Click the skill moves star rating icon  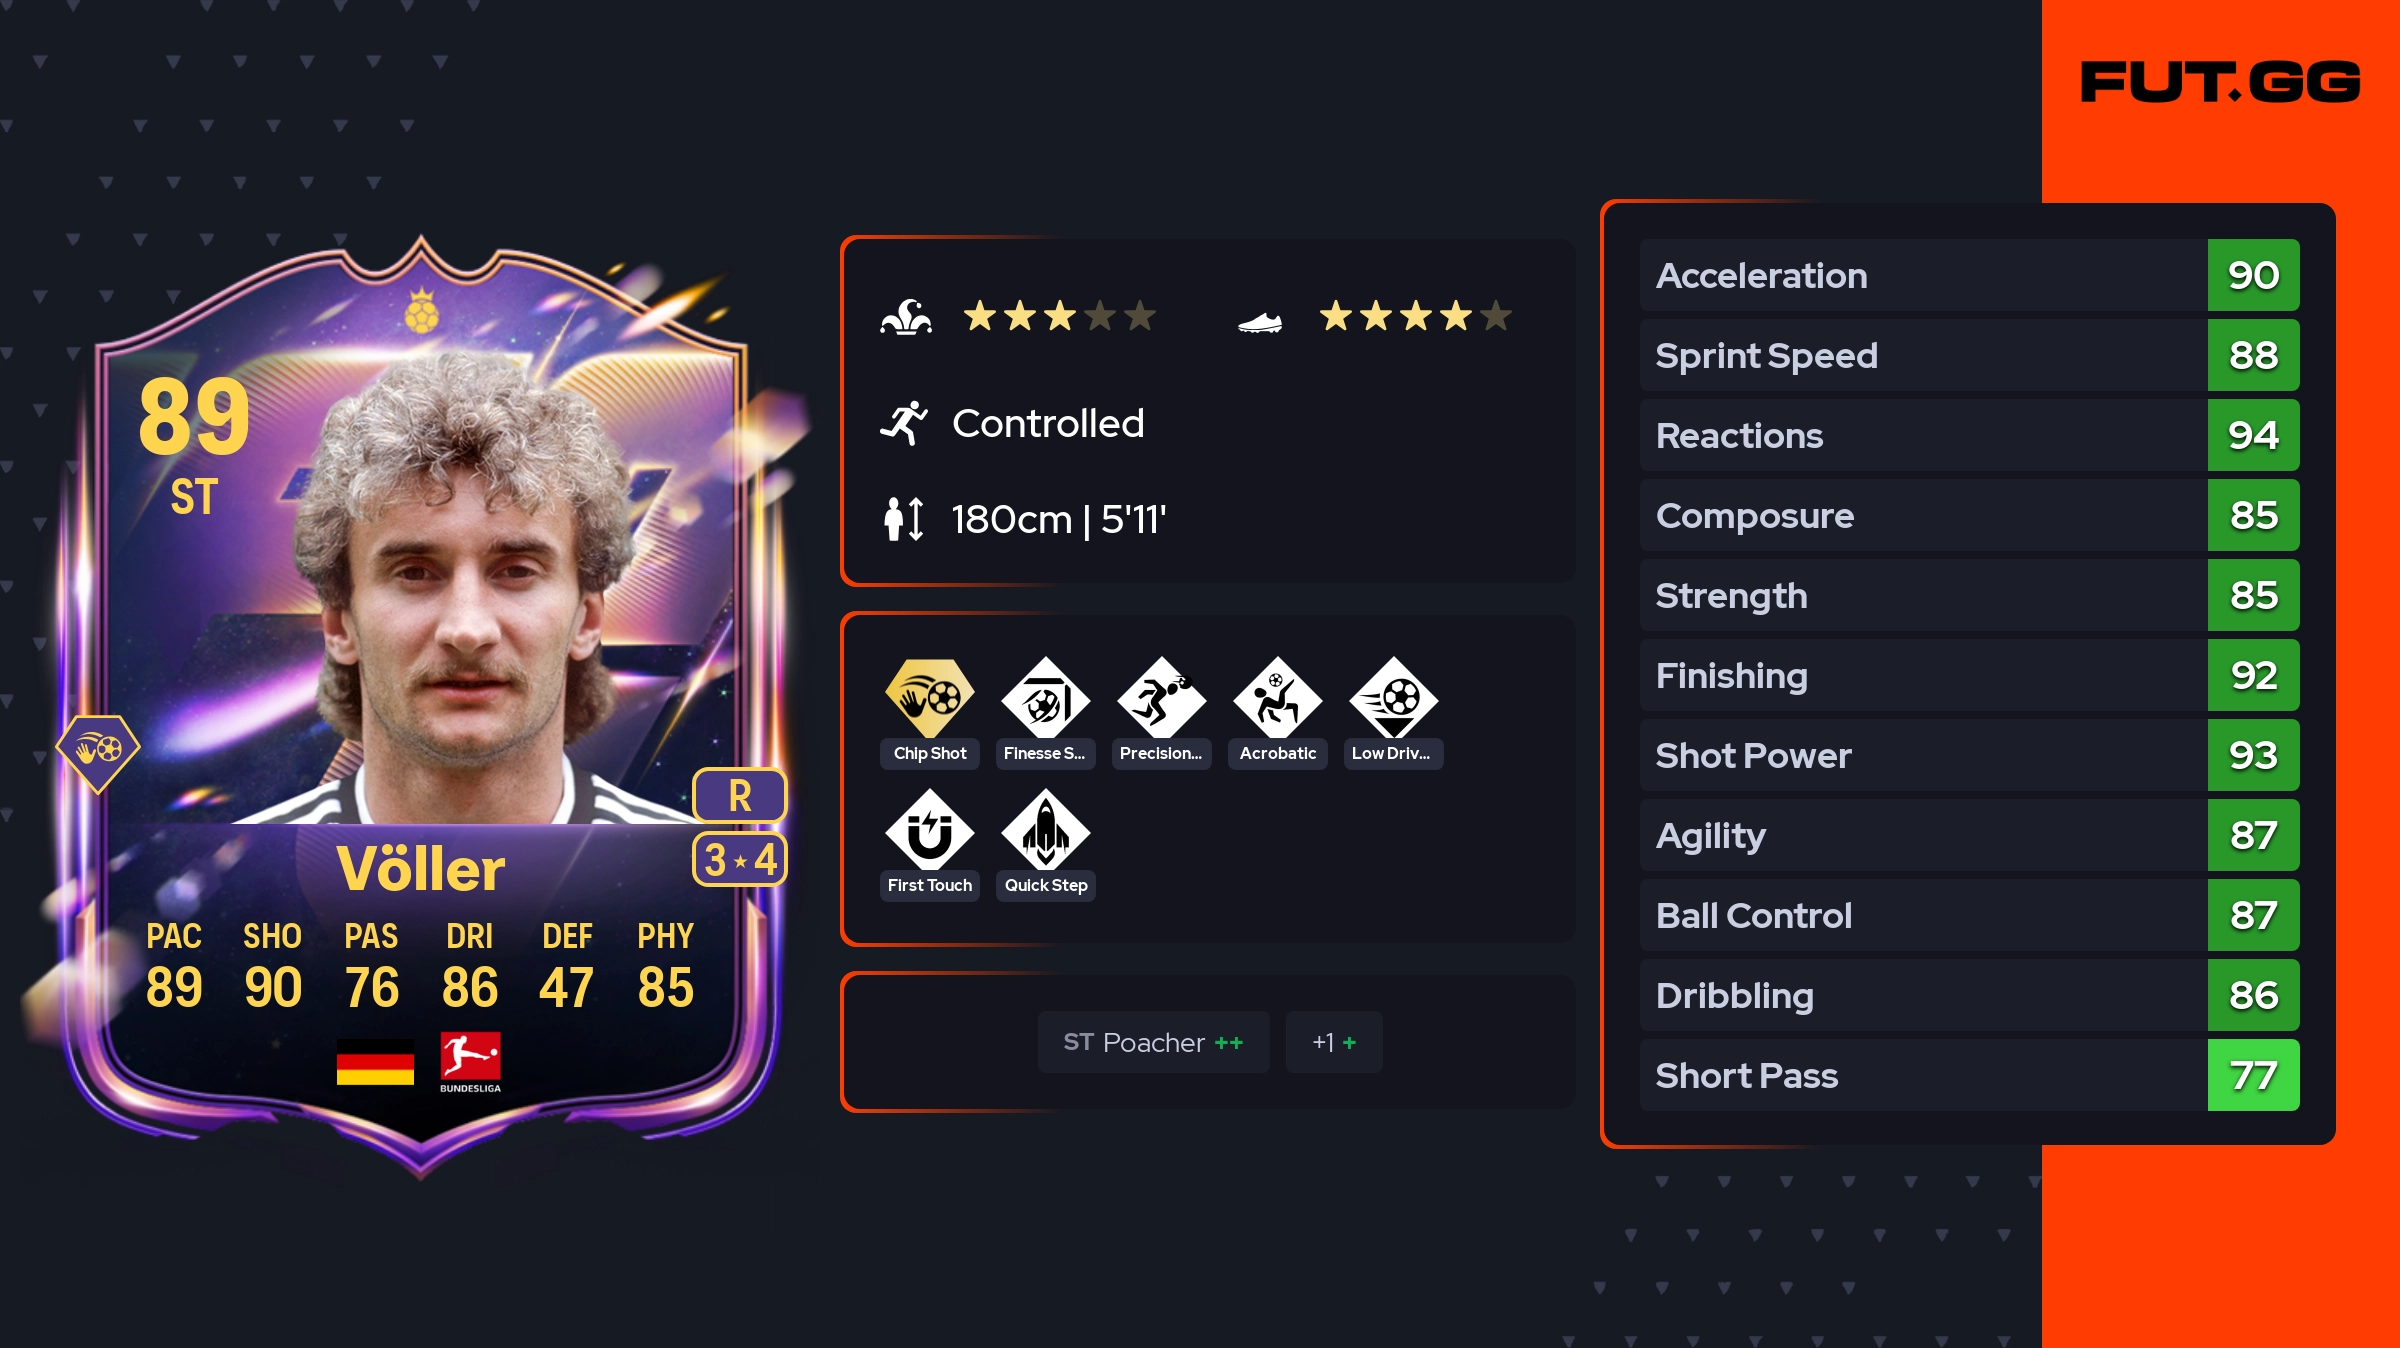pos(906,317)
